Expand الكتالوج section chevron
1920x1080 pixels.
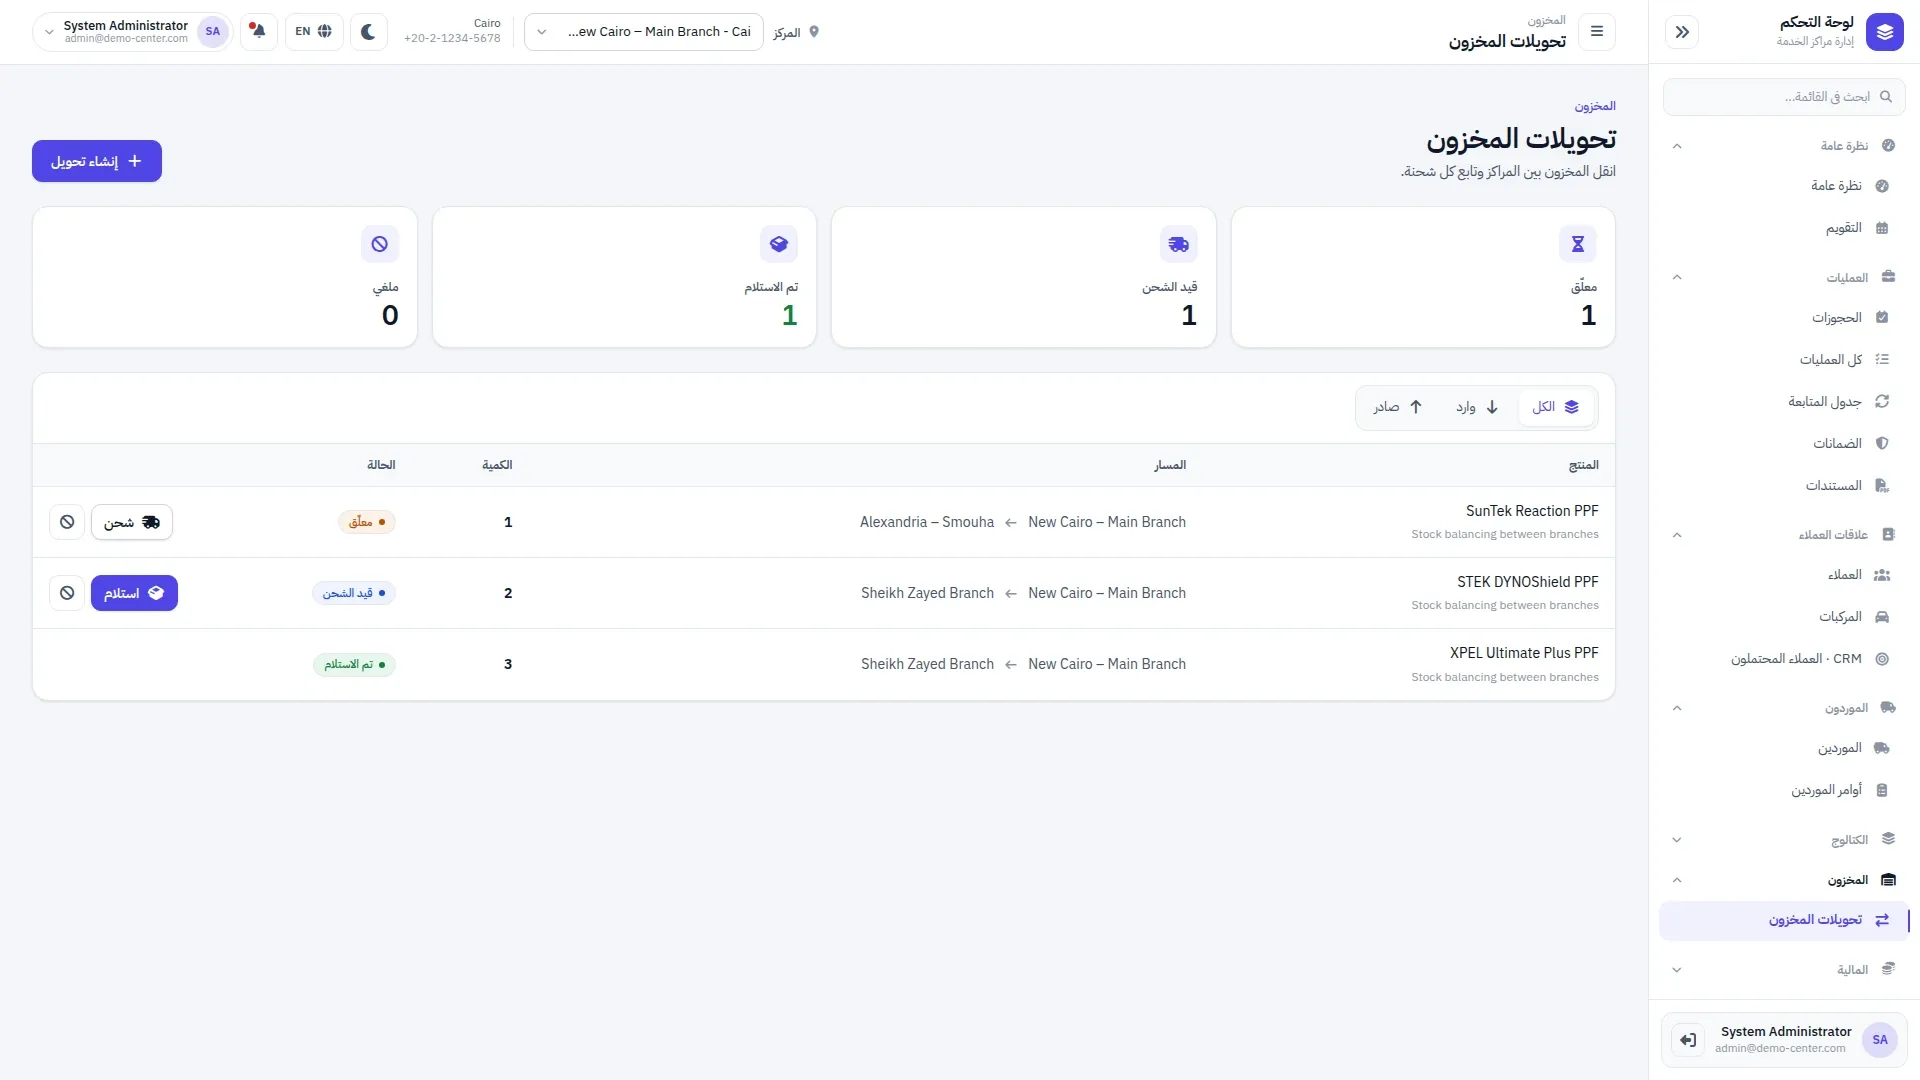(1677, 840)
